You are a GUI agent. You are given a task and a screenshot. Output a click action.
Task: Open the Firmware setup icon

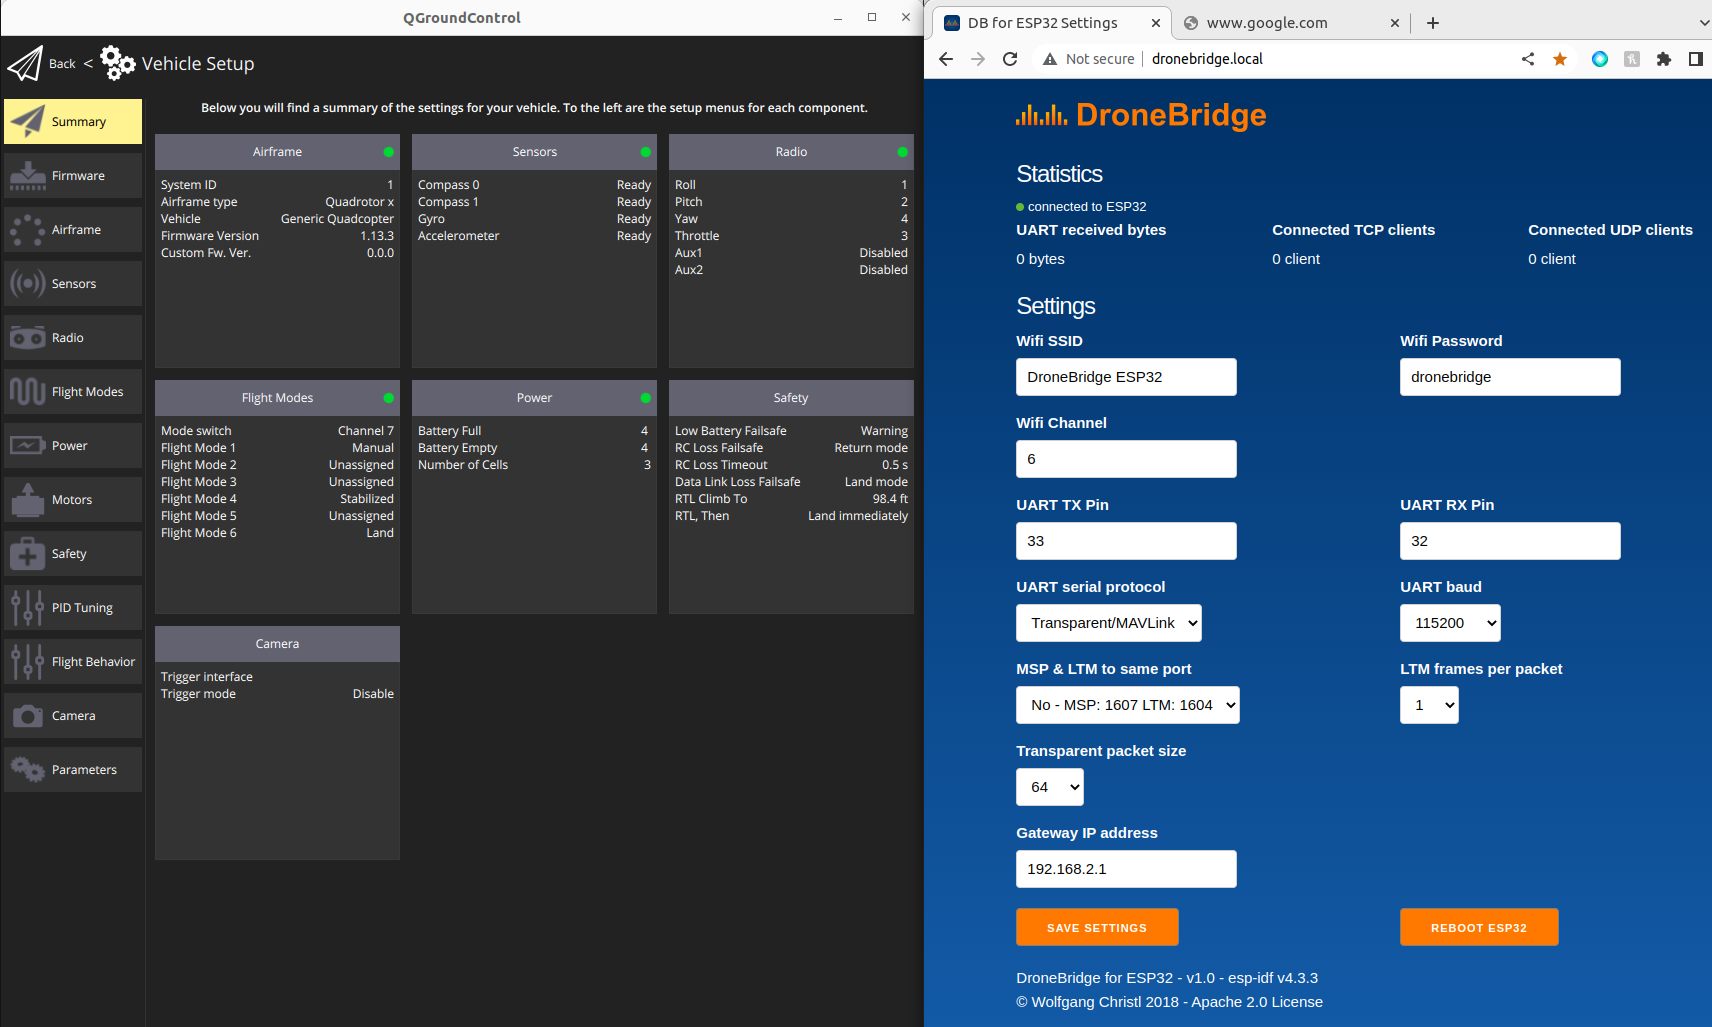(x=28, y=176)
